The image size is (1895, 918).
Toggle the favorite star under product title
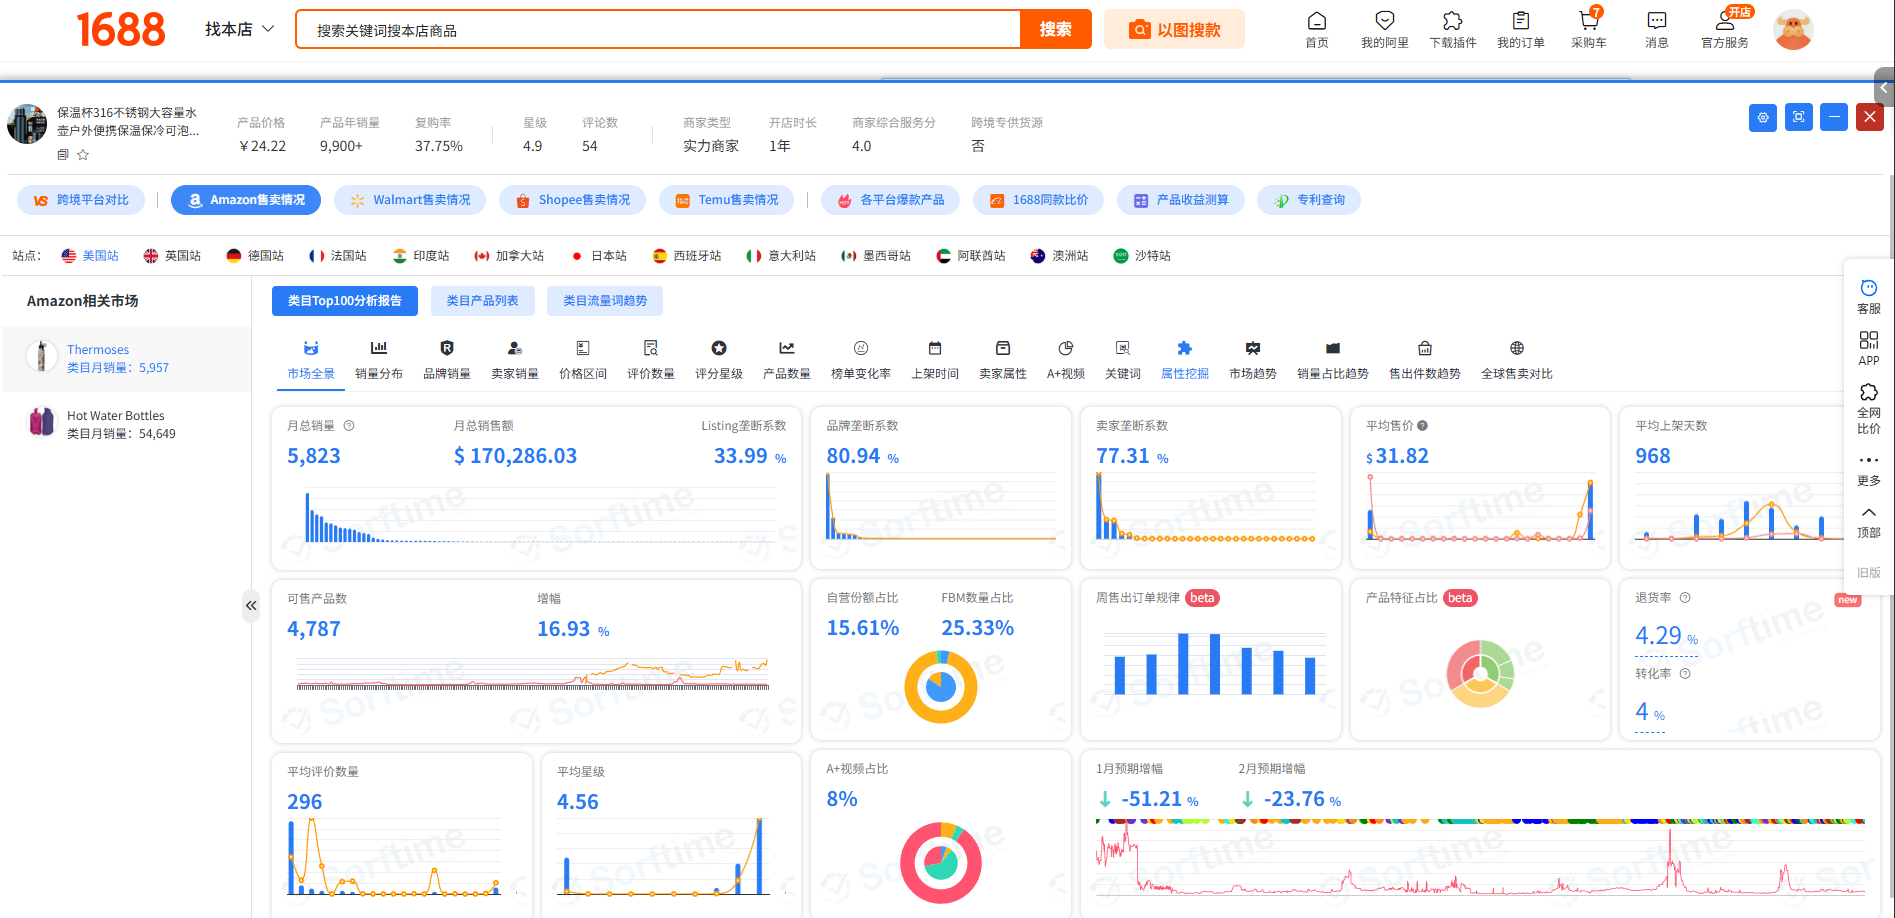point(83,155)
